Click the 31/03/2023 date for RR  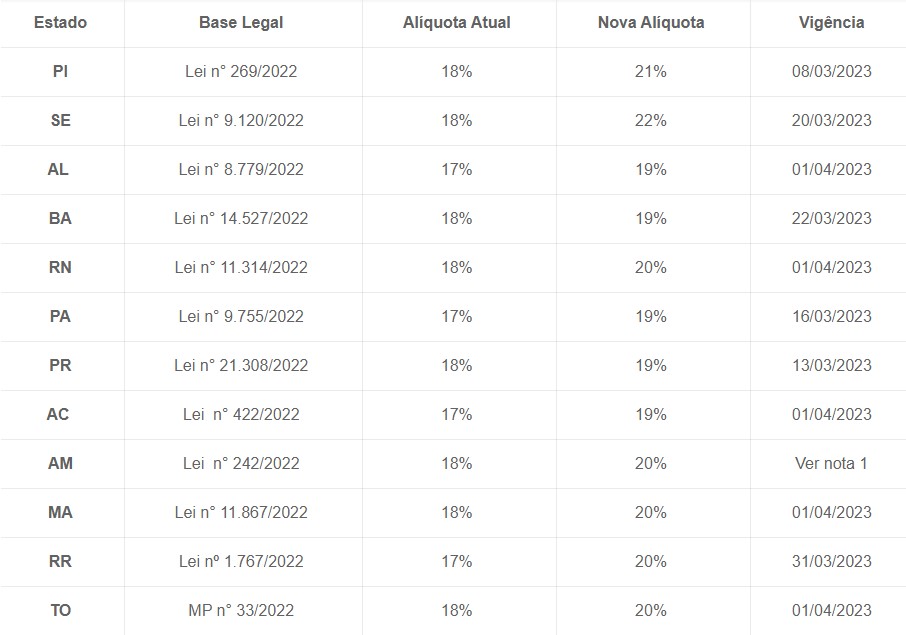tap(831, 561)
